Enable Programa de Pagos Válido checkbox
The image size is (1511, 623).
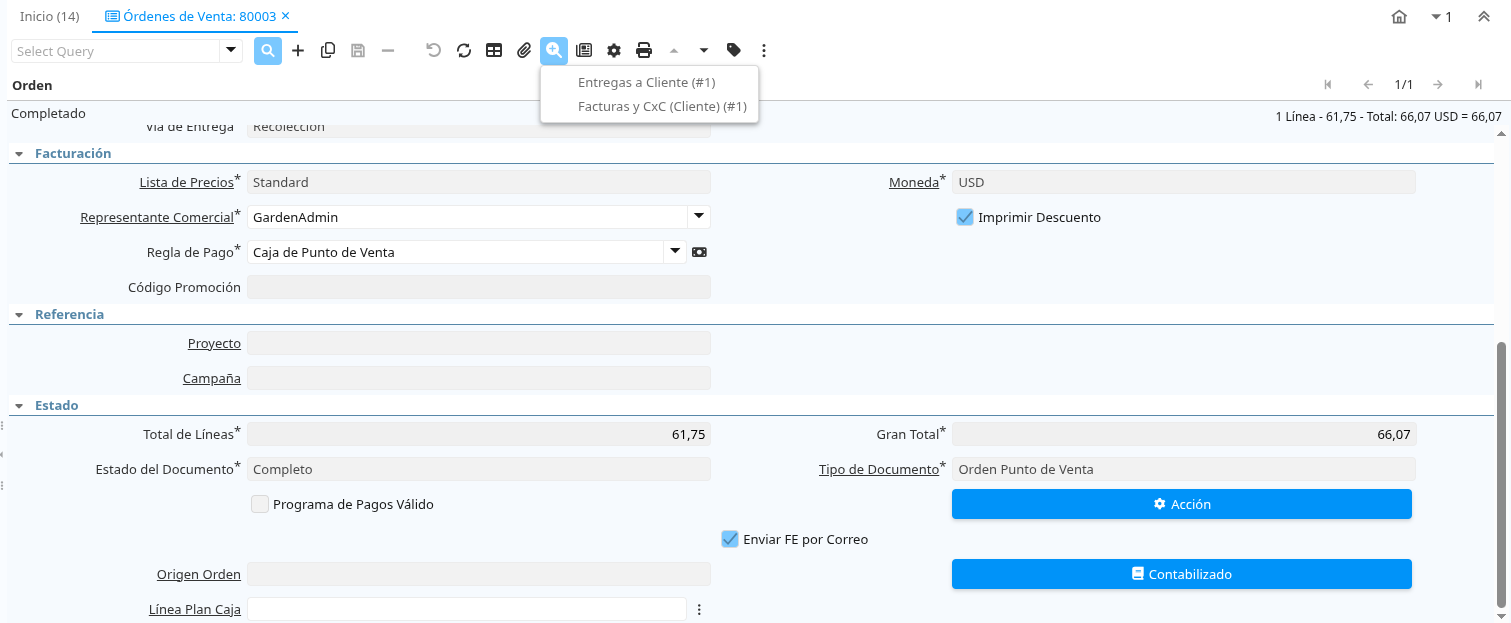pyautogui.click(x=260, y=504)
